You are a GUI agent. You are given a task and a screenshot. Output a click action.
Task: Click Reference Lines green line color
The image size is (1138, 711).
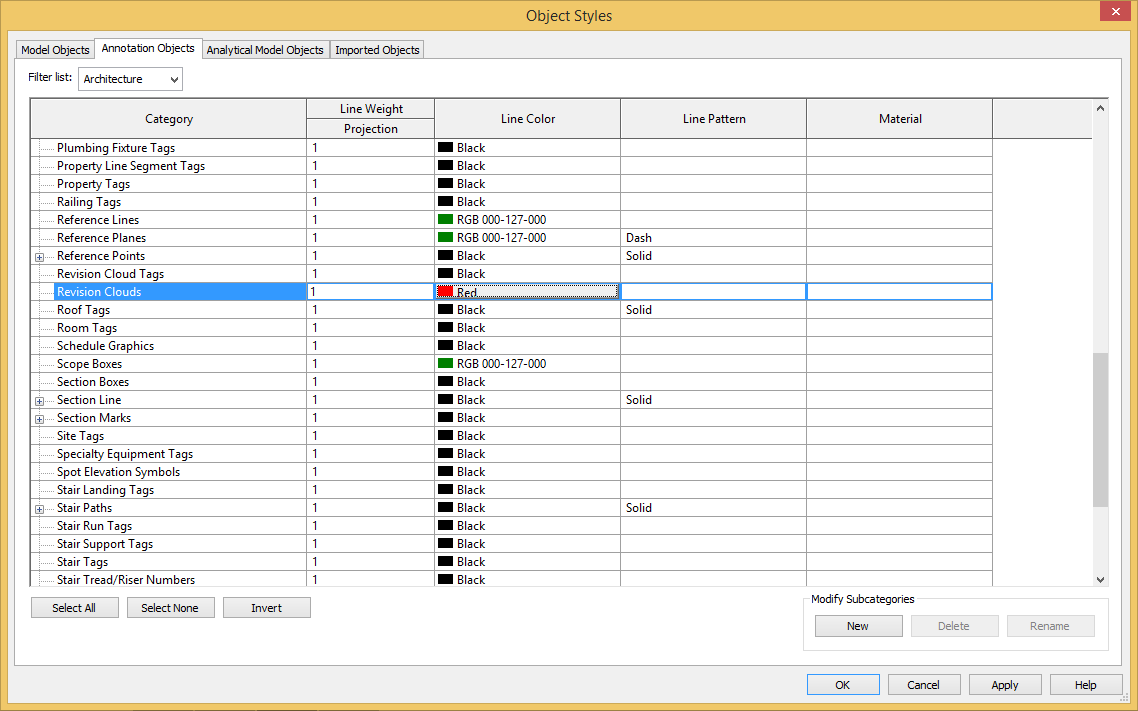[527, 220]
